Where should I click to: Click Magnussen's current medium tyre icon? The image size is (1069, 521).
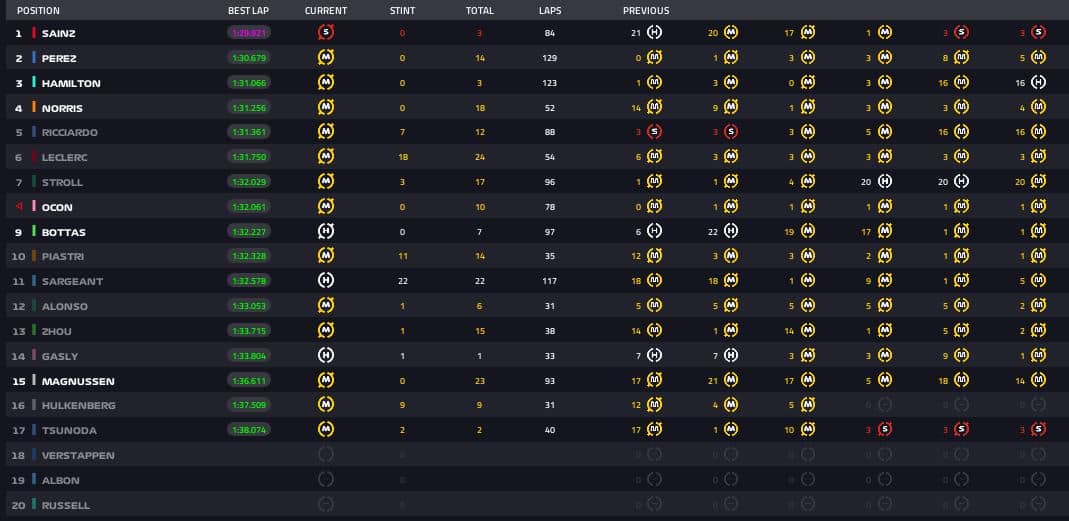[x=326, y=380]
